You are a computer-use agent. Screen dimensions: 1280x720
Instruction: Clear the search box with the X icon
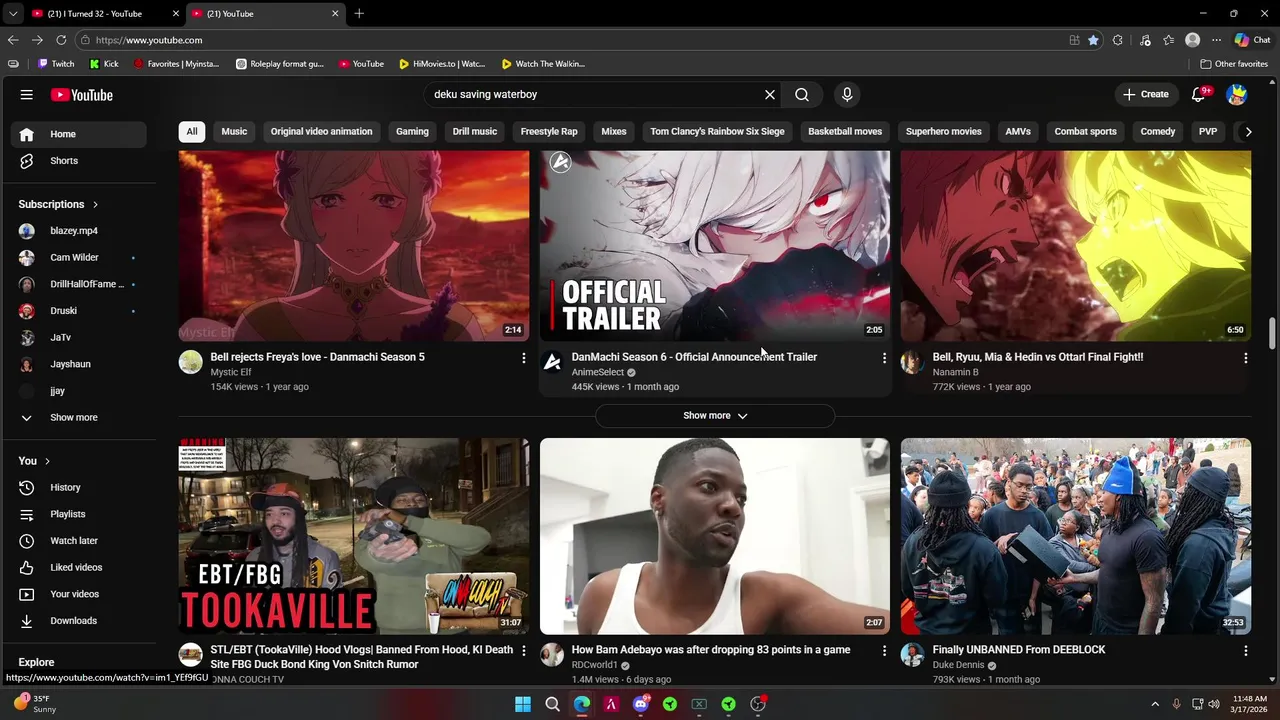coord(770,95)
